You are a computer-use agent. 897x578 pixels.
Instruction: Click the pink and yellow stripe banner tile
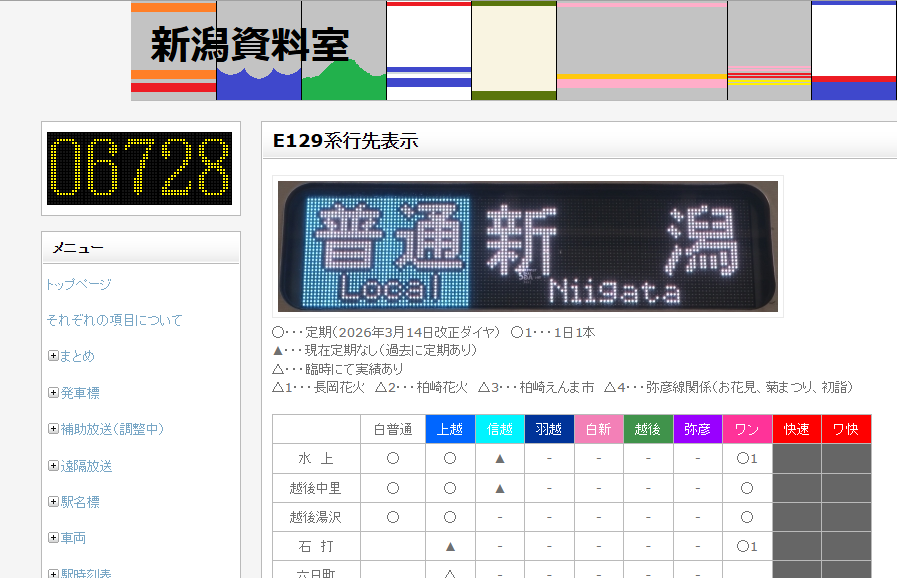point(642,50)
